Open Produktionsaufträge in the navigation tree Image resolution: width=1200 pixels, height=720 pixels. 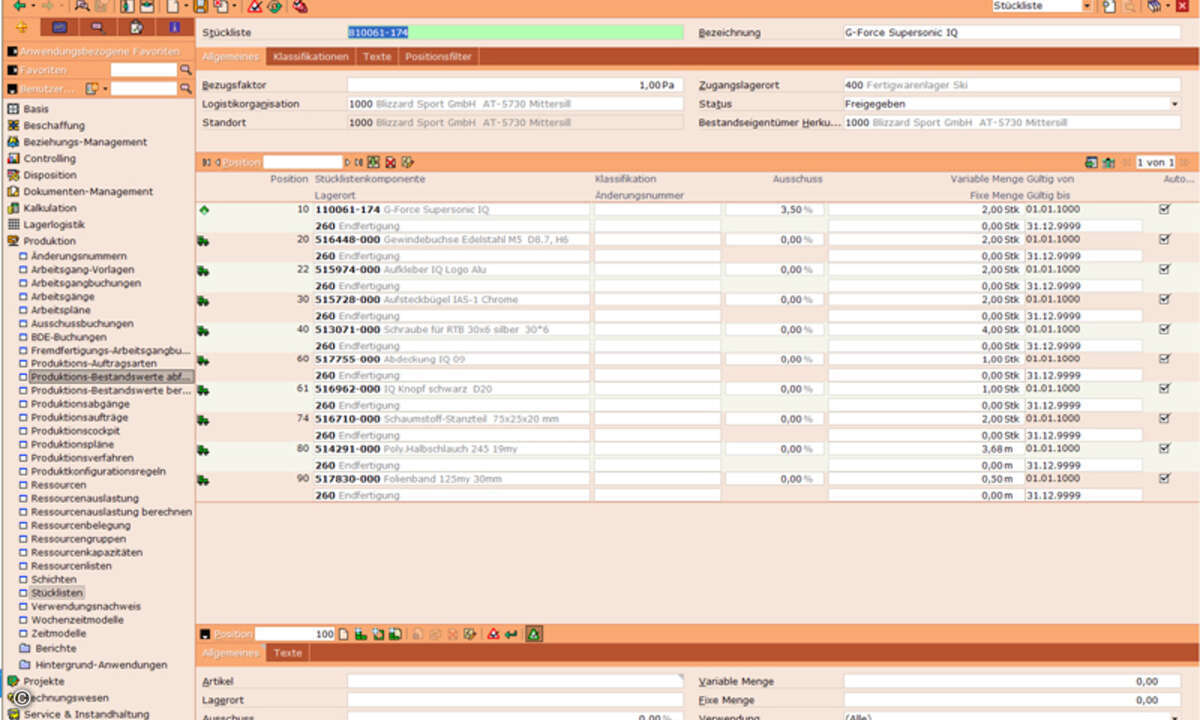79,417
